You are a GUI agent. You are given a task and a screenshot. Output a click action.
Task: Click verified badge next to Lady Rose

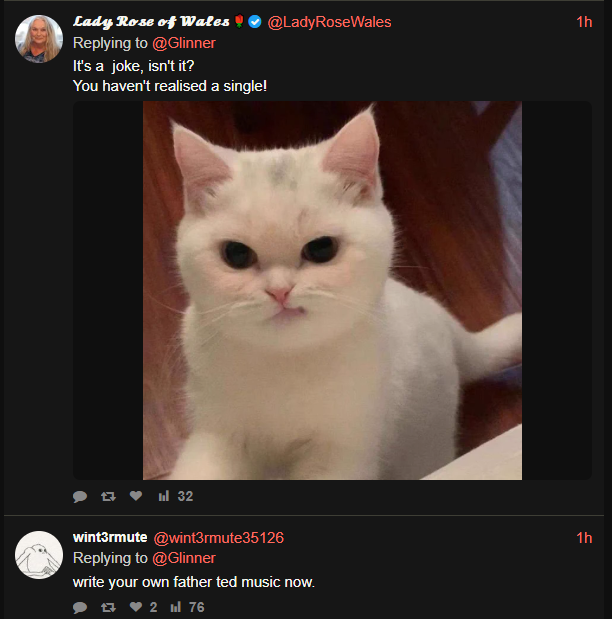point(255,22)
